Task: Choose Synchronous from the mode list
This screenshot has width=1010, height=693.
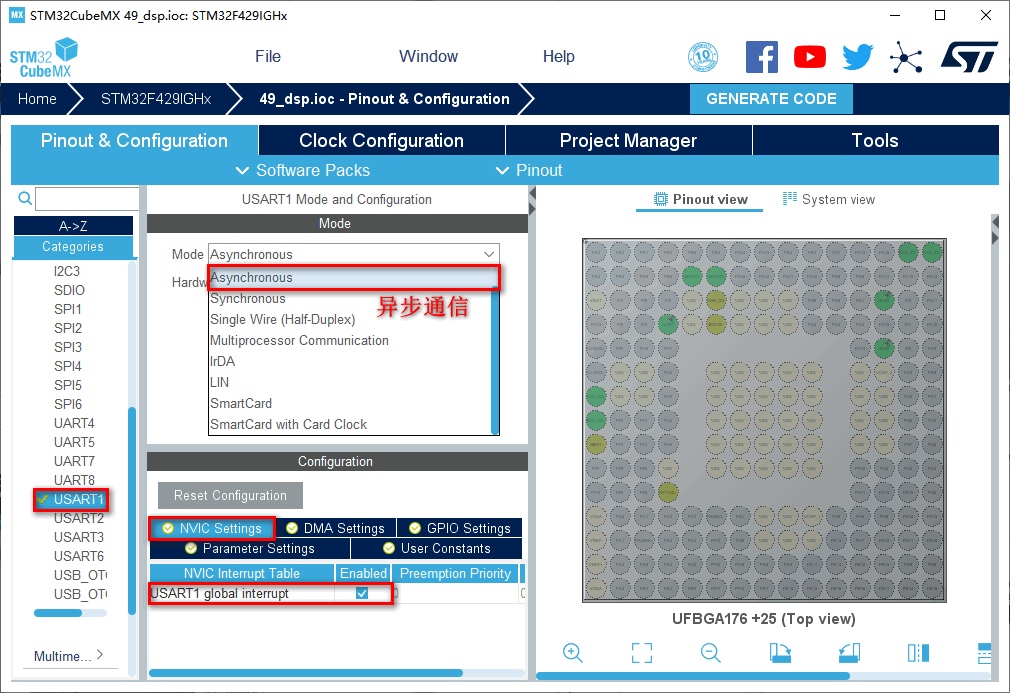Action: tap(248, 299)
